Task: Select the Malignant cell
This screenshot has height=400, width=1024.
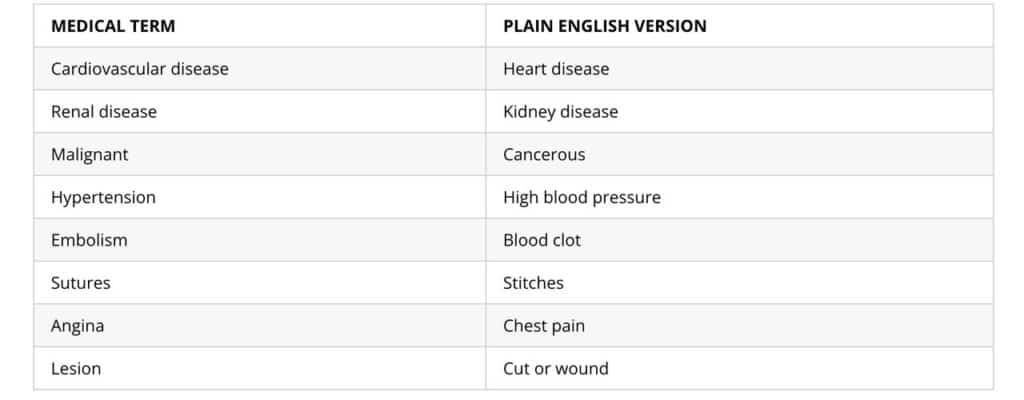Action: coord(90,155)
